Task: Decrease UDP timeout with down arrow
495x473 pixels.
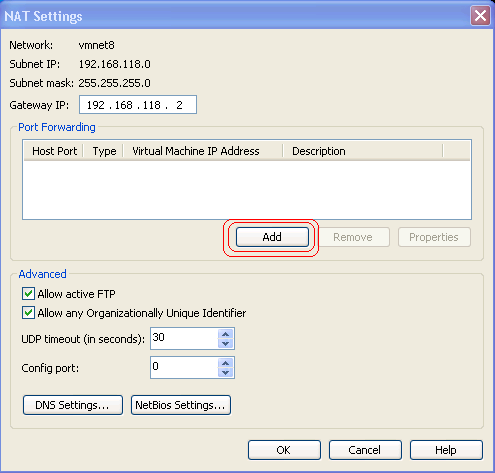Action: point(226,343)
